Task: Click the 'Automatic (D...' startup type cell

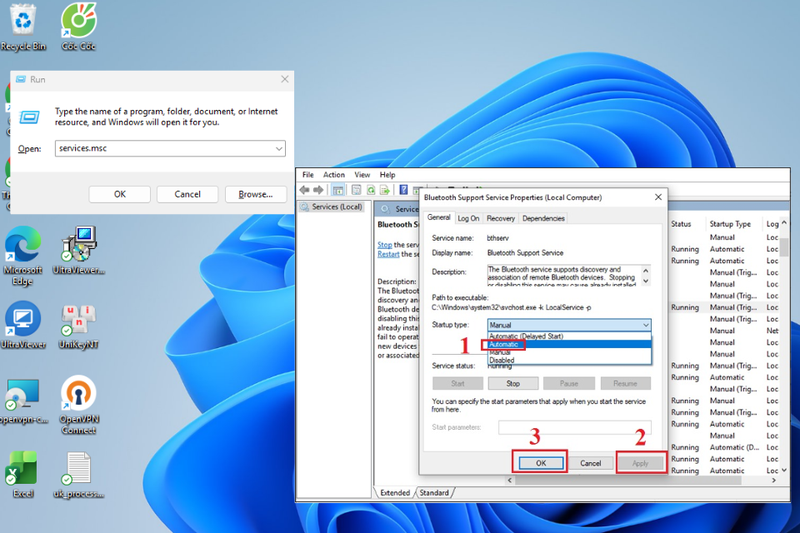Action: click(x=734, y=447)
